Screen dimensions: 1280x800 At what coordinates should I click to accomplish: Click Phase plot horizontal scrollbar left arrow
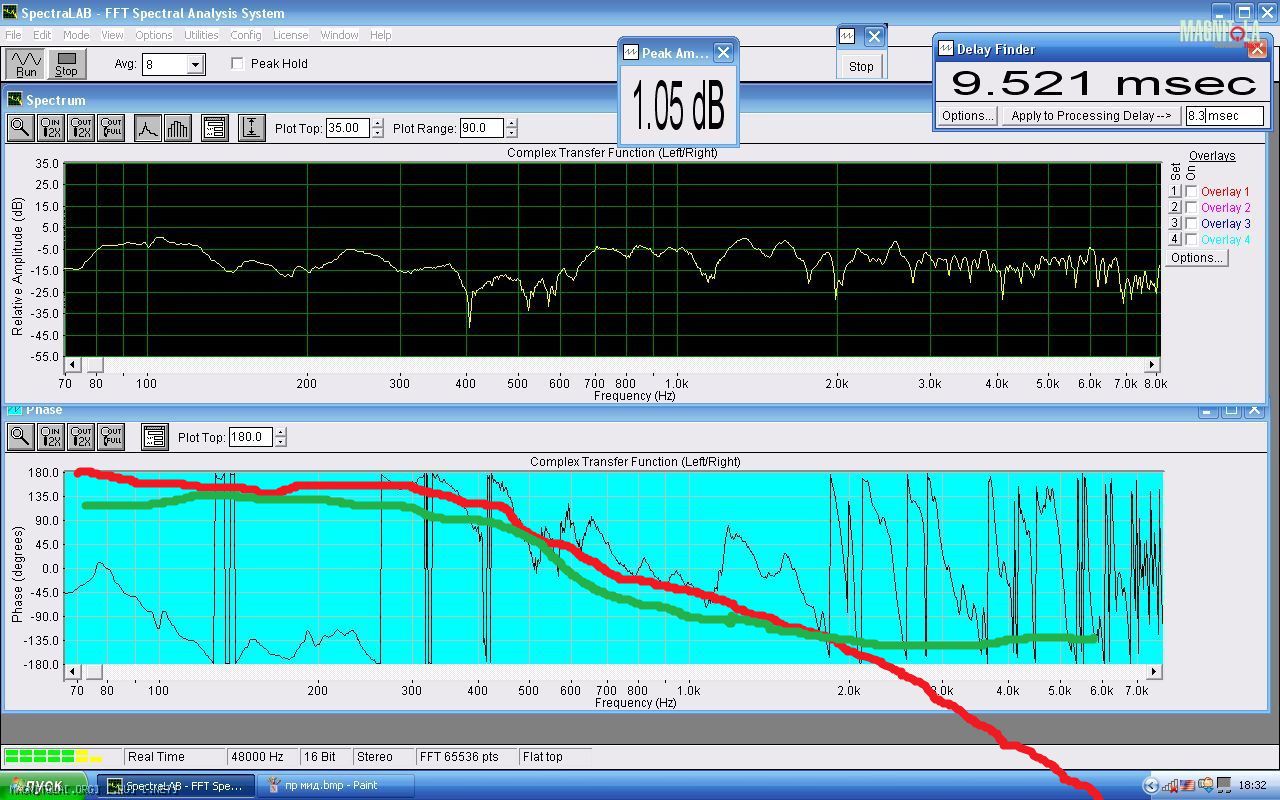[x=72, y=671]
